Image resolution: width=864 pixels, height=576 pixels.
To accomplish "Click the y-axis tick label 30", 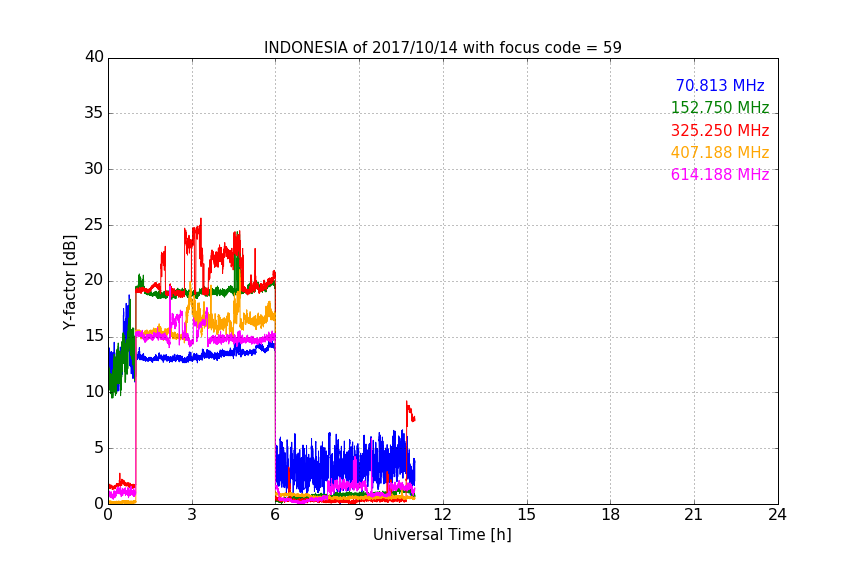I will pyautogui.click(x=94, y=169).
